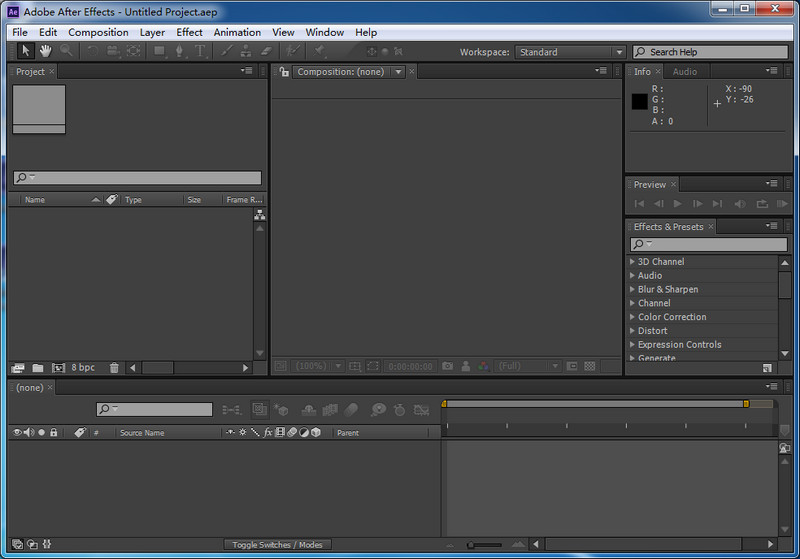Select the Zoom magnifier tool

[x=66, y=51]
